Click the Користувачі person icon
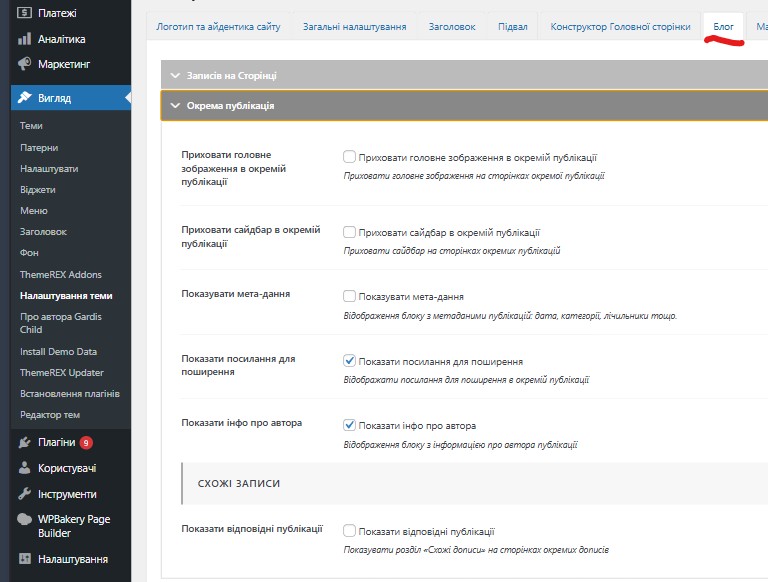The width and height of the screenshot is (768, 582). coord(24,468)
